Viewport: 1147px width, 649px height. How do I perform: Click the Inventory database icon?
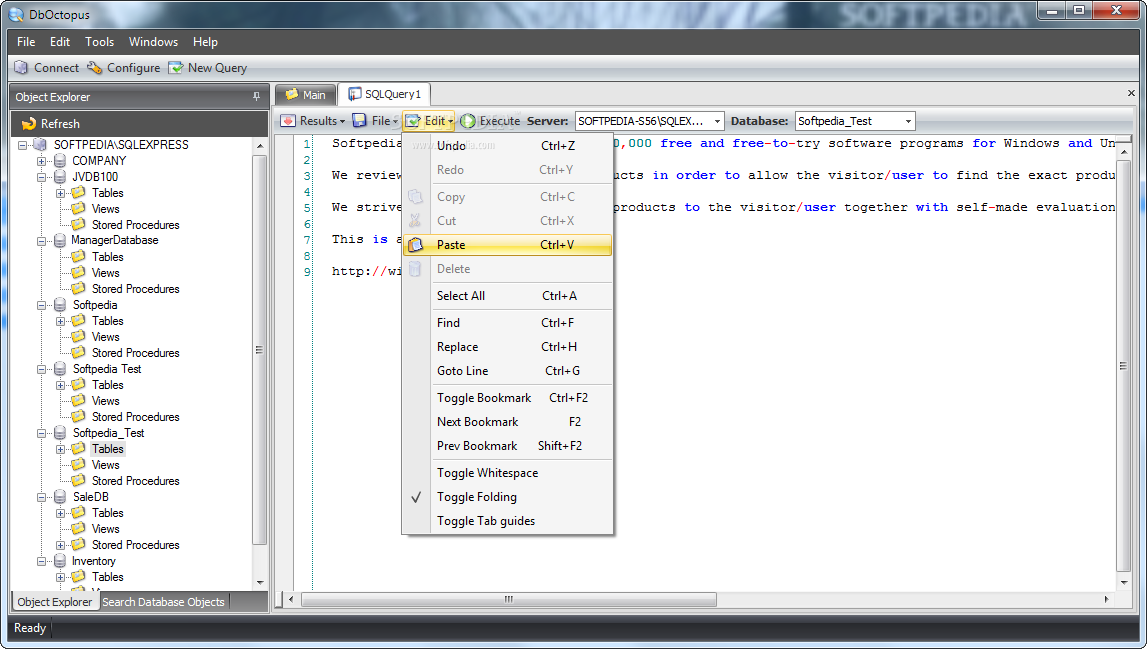coord(60,561)
